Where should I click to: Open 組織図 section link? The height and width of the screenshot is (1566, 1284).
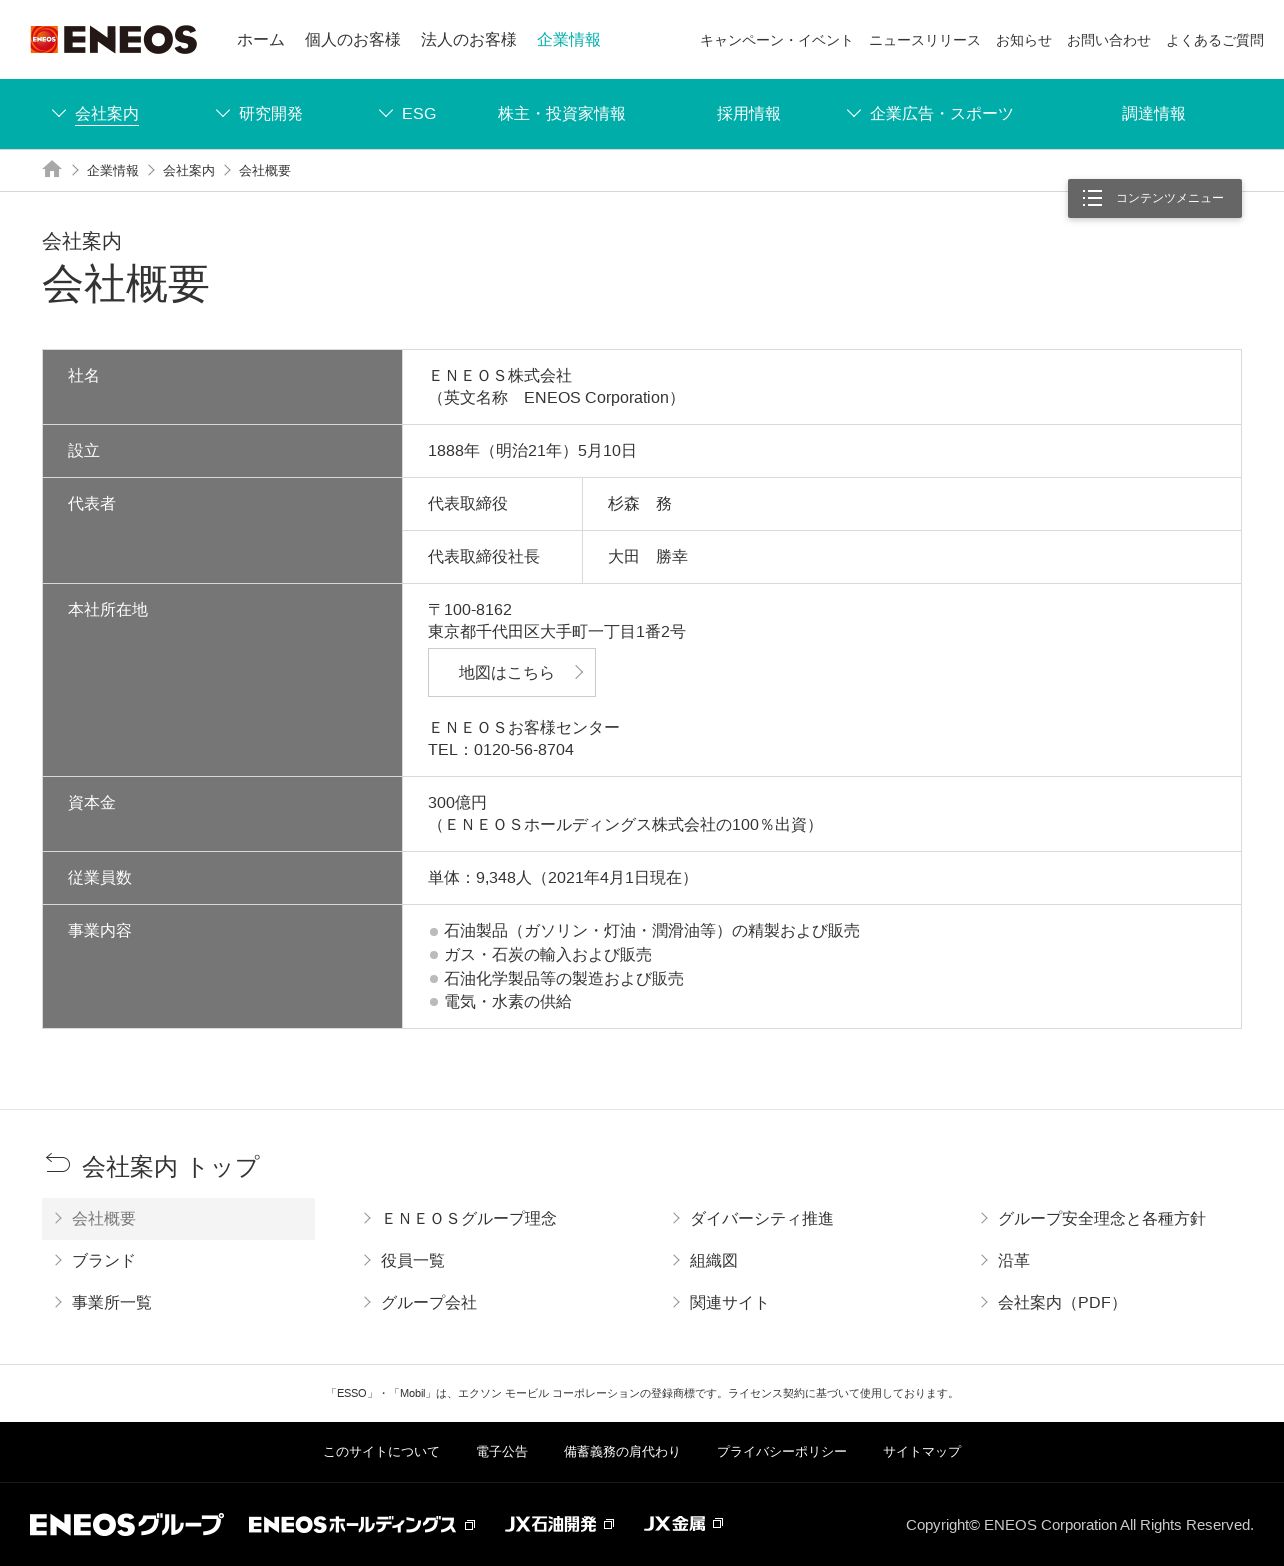714,1261
